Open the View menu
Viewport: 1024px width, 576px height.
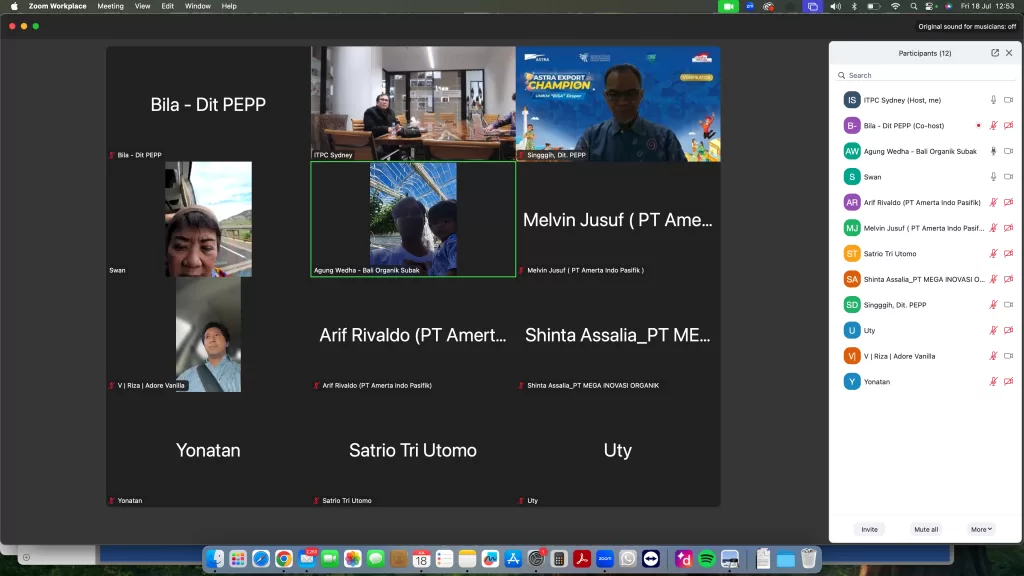click(143, 6)
